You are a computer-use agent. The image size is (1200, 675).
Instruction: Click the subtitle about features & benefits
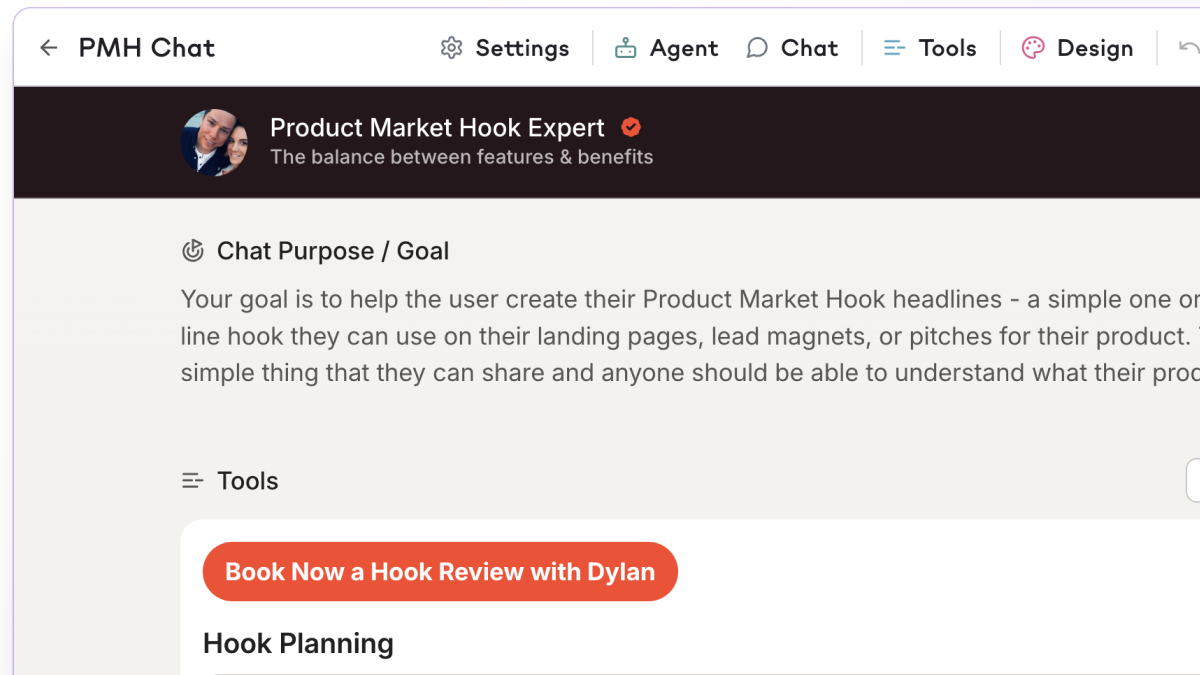461,157
